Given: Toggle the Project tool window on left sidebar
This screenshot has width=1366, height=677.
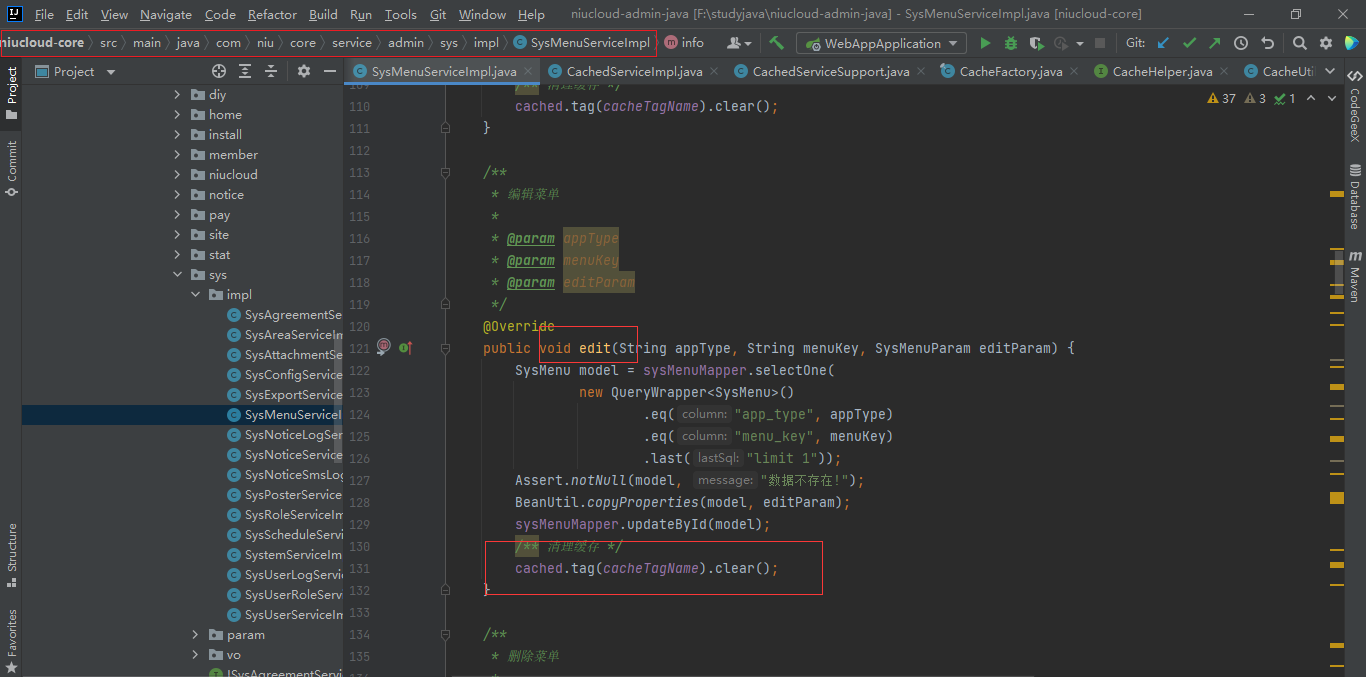Looking at the screenshot, I should (11, 94).
